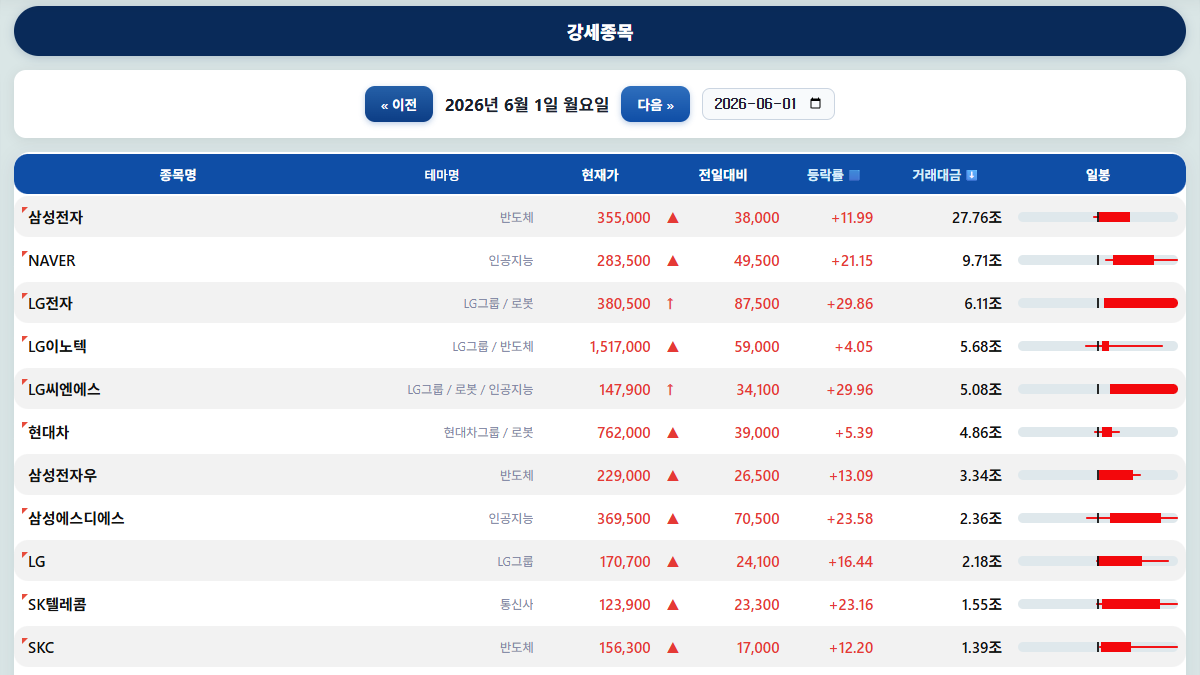Click the red corner marker on 삼성전자 row
Image resolution: width=1200 pixels, height=675 pixels.
(24, 211)
